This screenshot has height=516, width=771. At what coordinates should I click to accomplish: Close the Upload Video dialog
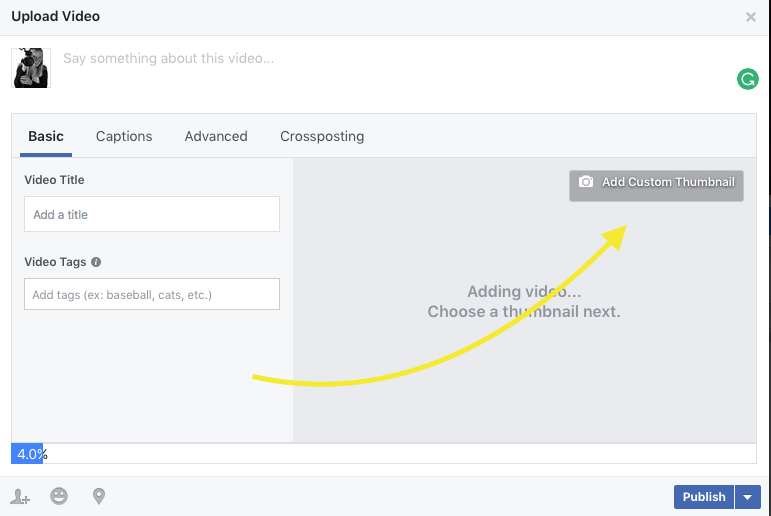[750, 17]
